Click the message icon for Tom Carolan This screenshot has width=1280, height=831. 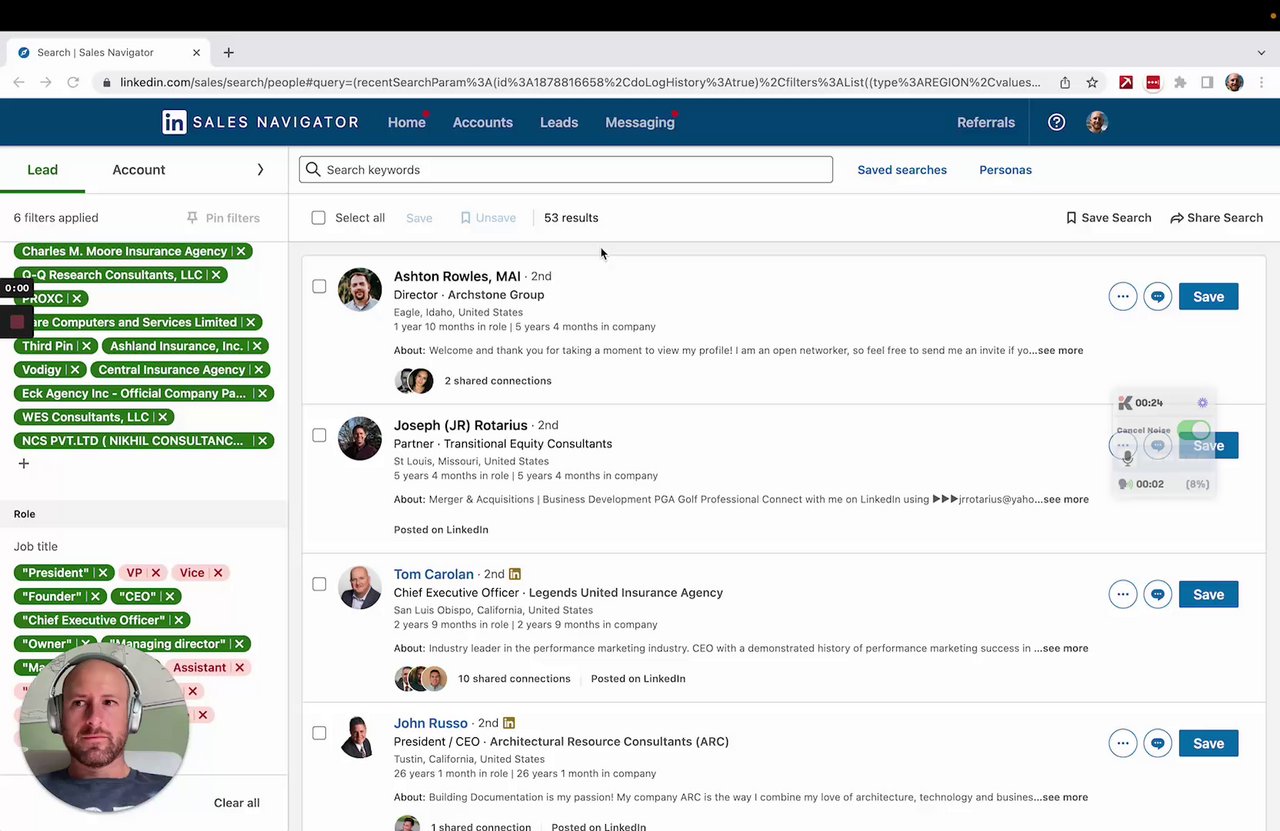(x=1158, y=595)
